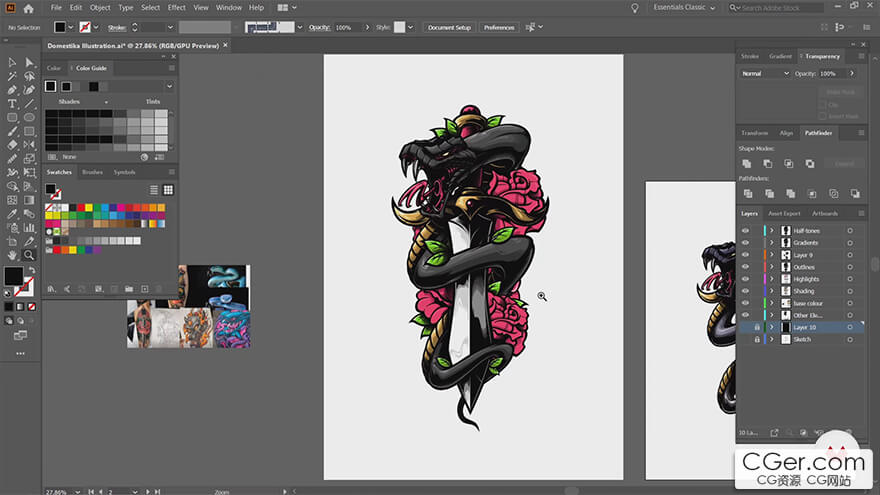Open the zoom level dropdown
Screen dimensions: 880x495
point(77,492)
